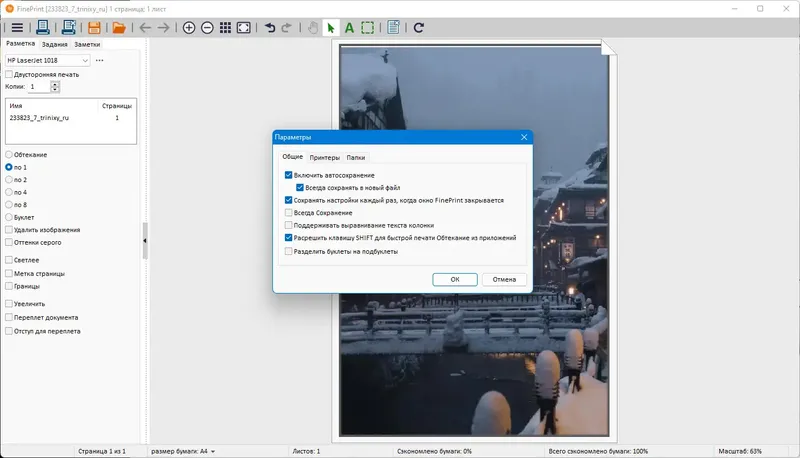Uncheck Включить автосохранение checkbox

tap(289, 176)
